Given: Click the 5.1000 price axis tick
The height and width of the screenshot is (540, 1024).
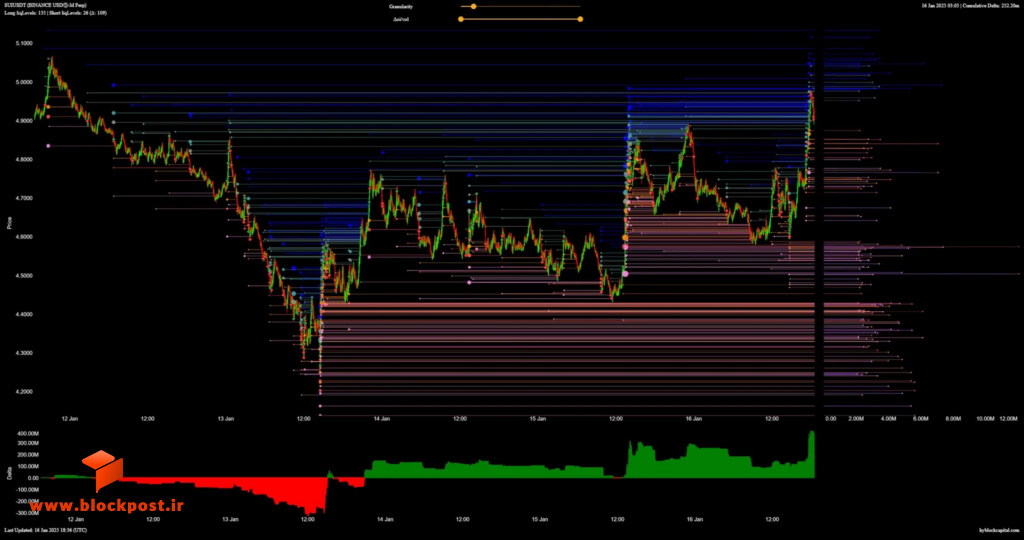Looking at the screenshot, I should (24, 43).
